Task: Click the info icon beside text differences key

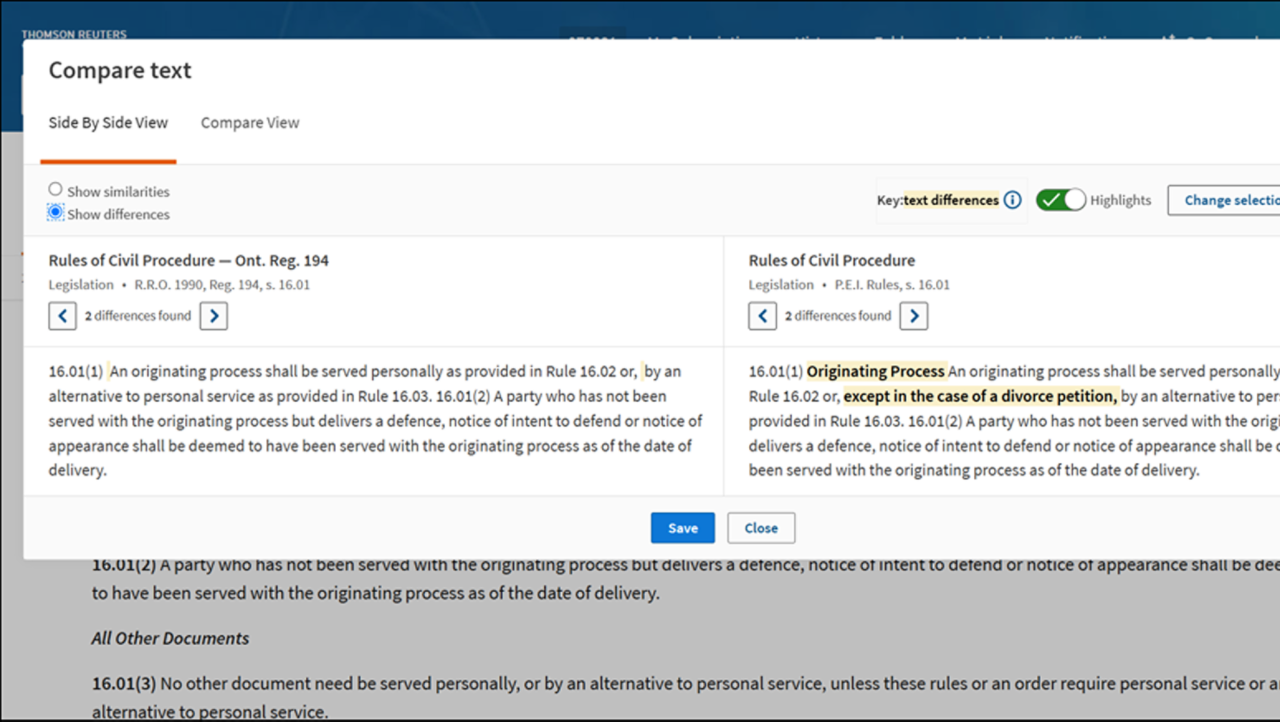Action: (1012, 200)
